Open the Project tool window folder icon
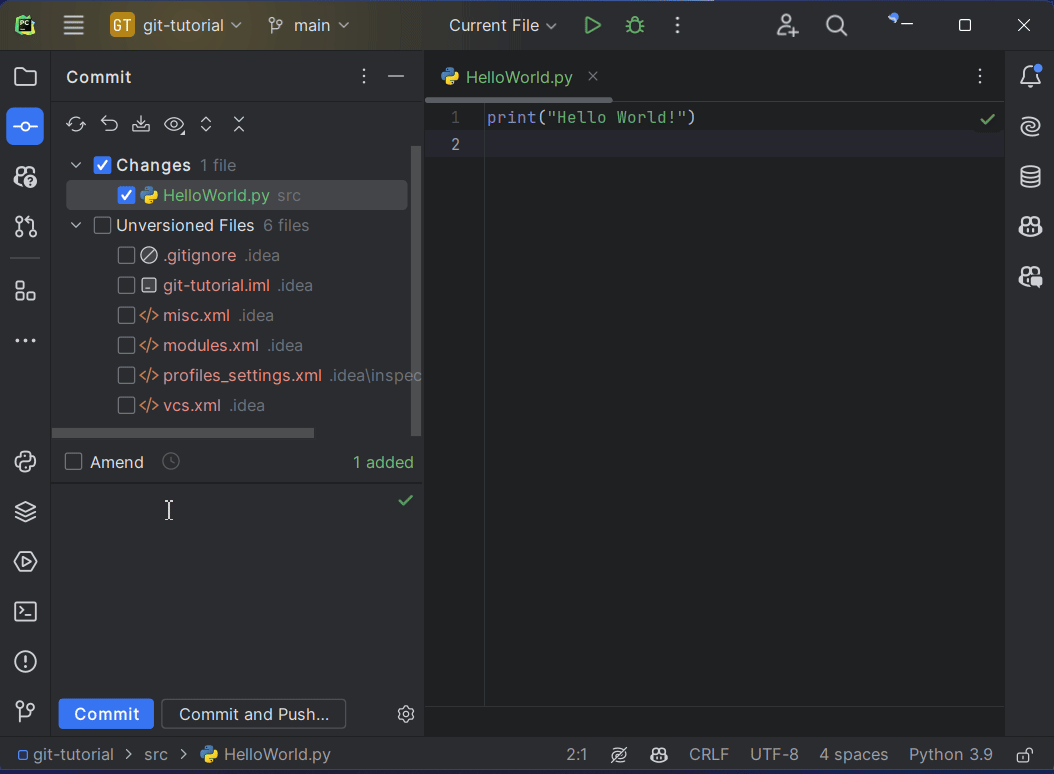1054x774 pixels. pyautogui.click(x=25, y=77)
